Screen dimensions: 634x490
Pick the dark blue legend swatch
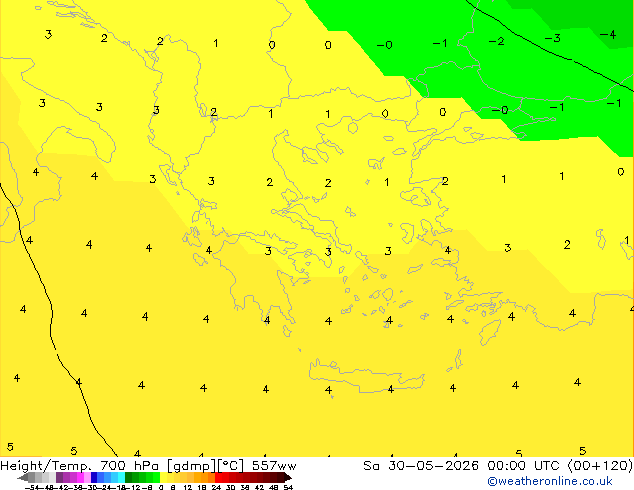(x=94, y=477)
